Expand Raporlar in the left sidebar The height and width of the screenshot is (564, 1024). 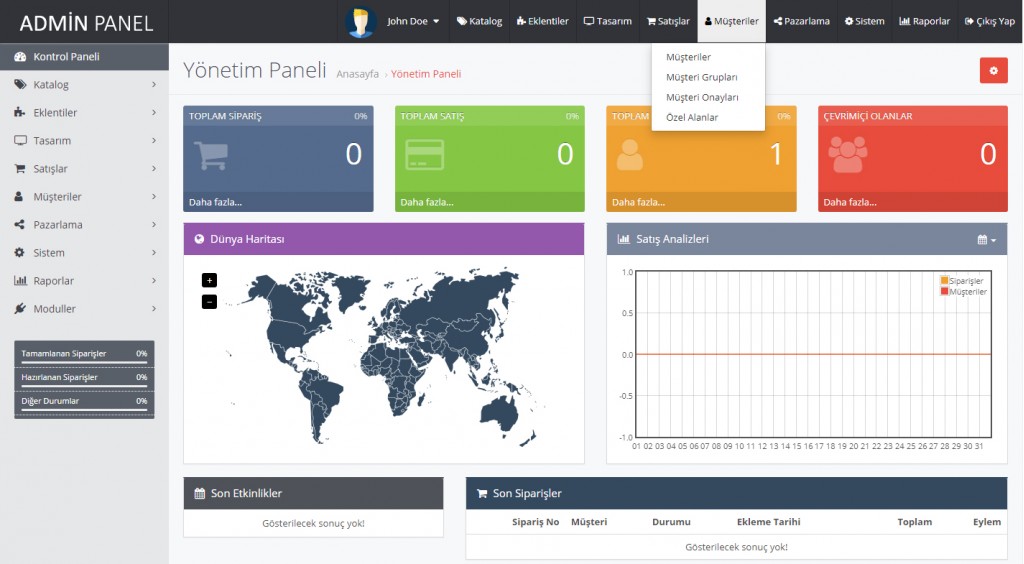click(85, 281)
